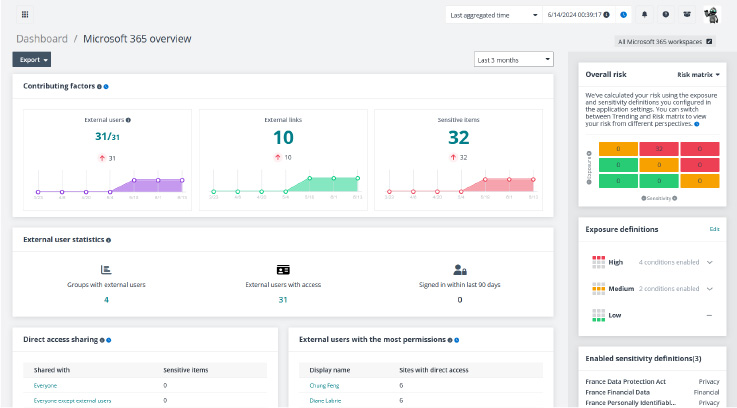Screen dimensions: 737x408
Task: Click the 6/14/2024 00:39:17 timestamp field
Action: pyautogui.click(x=574, y=15)
